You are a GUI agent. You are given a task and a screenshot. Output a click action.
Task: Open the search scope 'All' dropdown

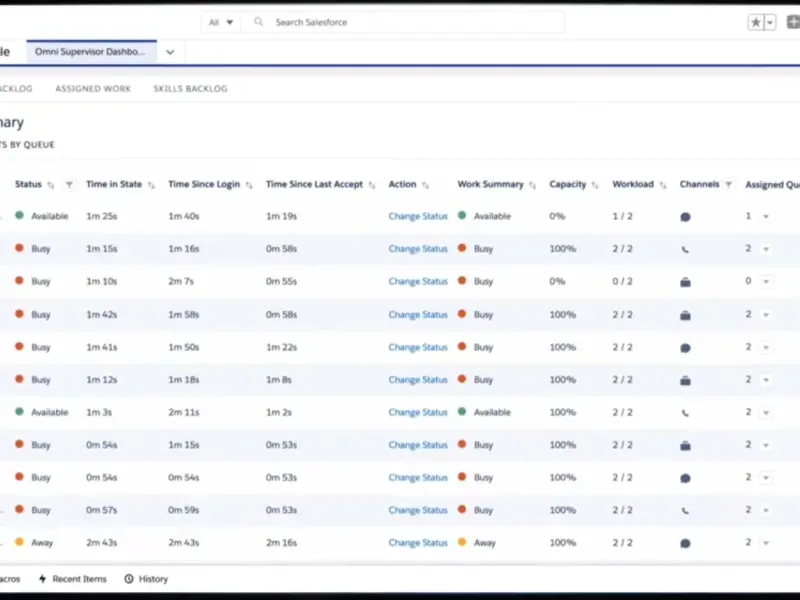(x=221, y=22)
